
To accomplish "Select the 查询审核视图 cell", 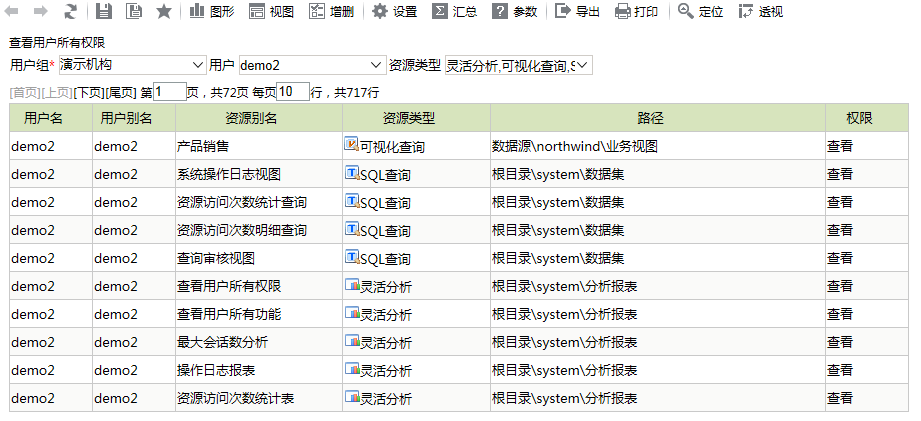I will [x=259, y=258].
